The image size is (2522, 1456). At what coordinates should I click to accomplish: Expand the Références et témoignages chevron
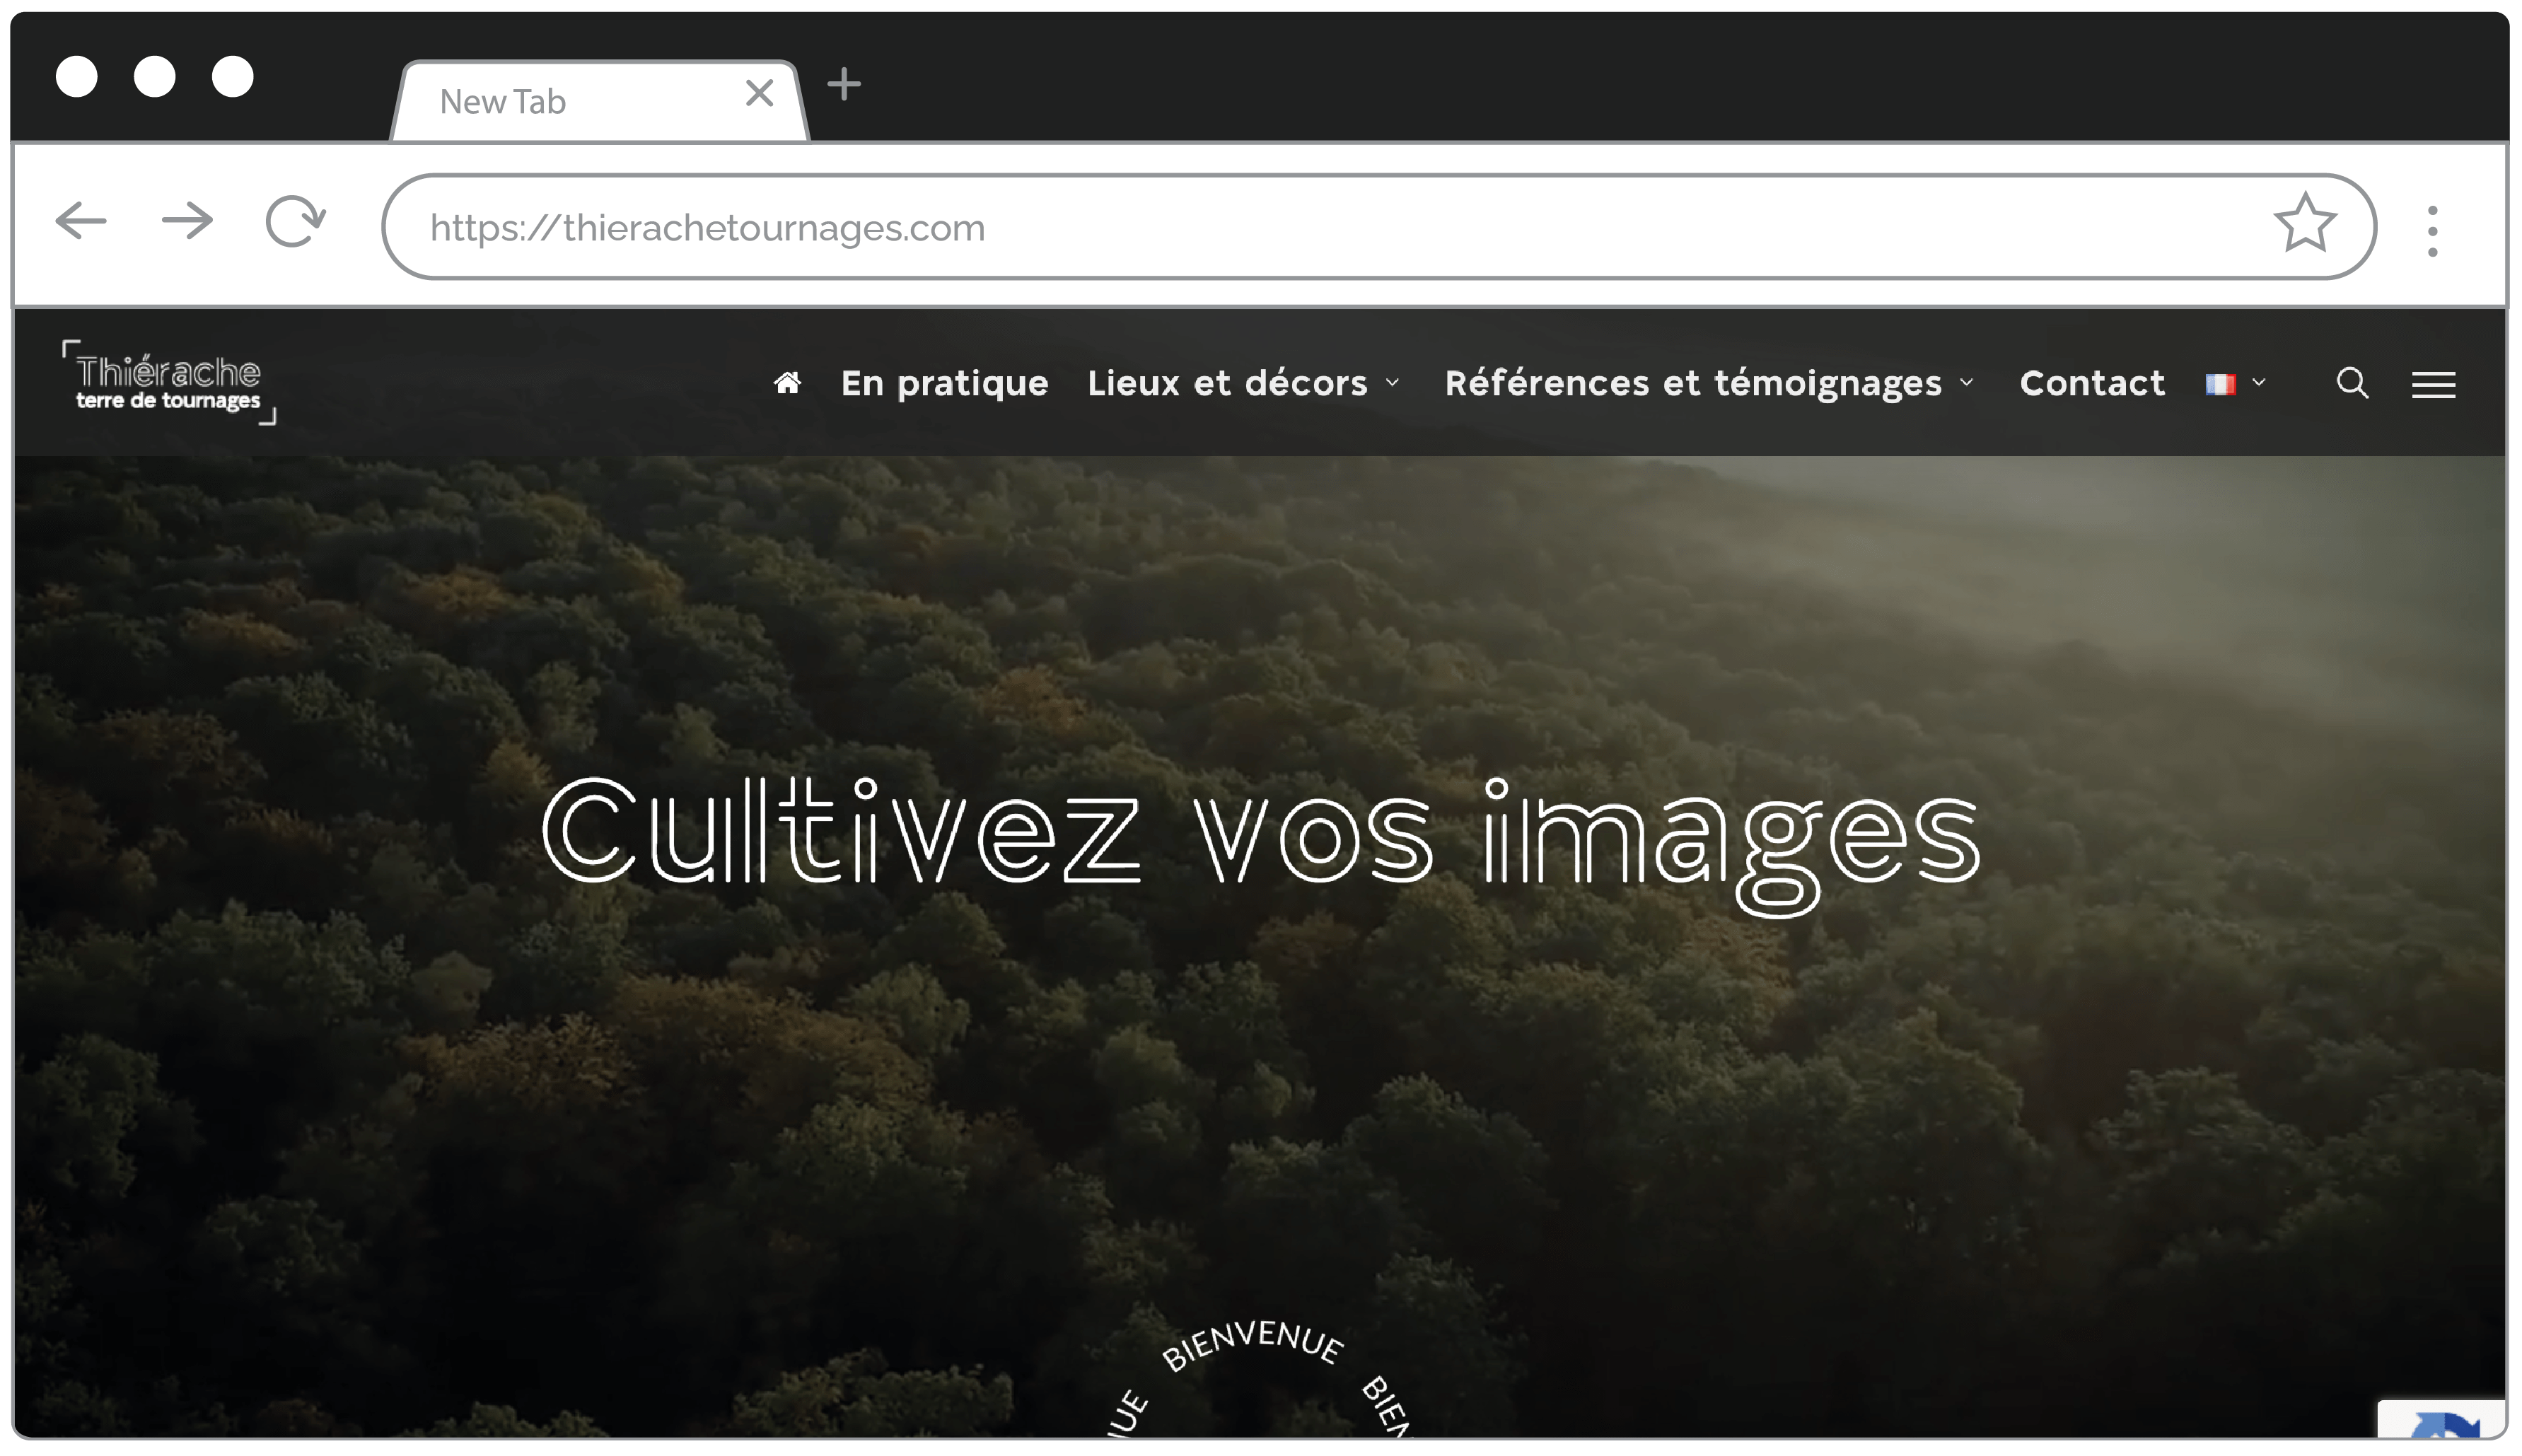[1966, 382]
